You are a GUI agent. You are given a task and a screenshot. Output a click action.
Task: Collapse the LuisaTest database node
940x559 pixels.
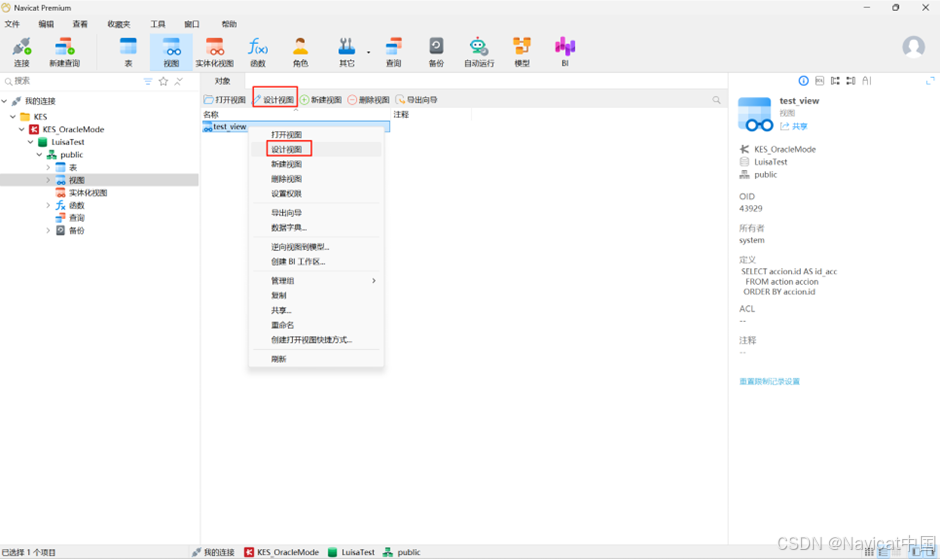click(31, 142)
